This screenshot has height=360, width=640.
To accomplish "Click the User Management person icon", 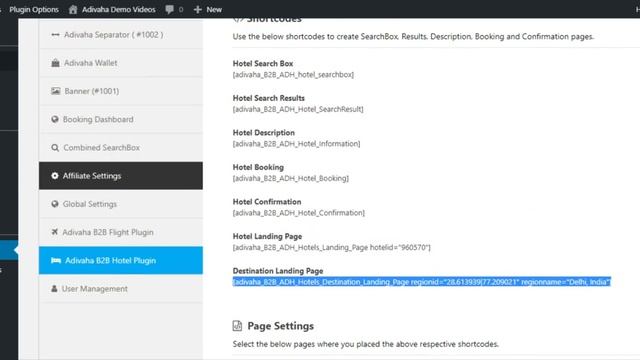I will pyautogui.click(x=54, y=289).
